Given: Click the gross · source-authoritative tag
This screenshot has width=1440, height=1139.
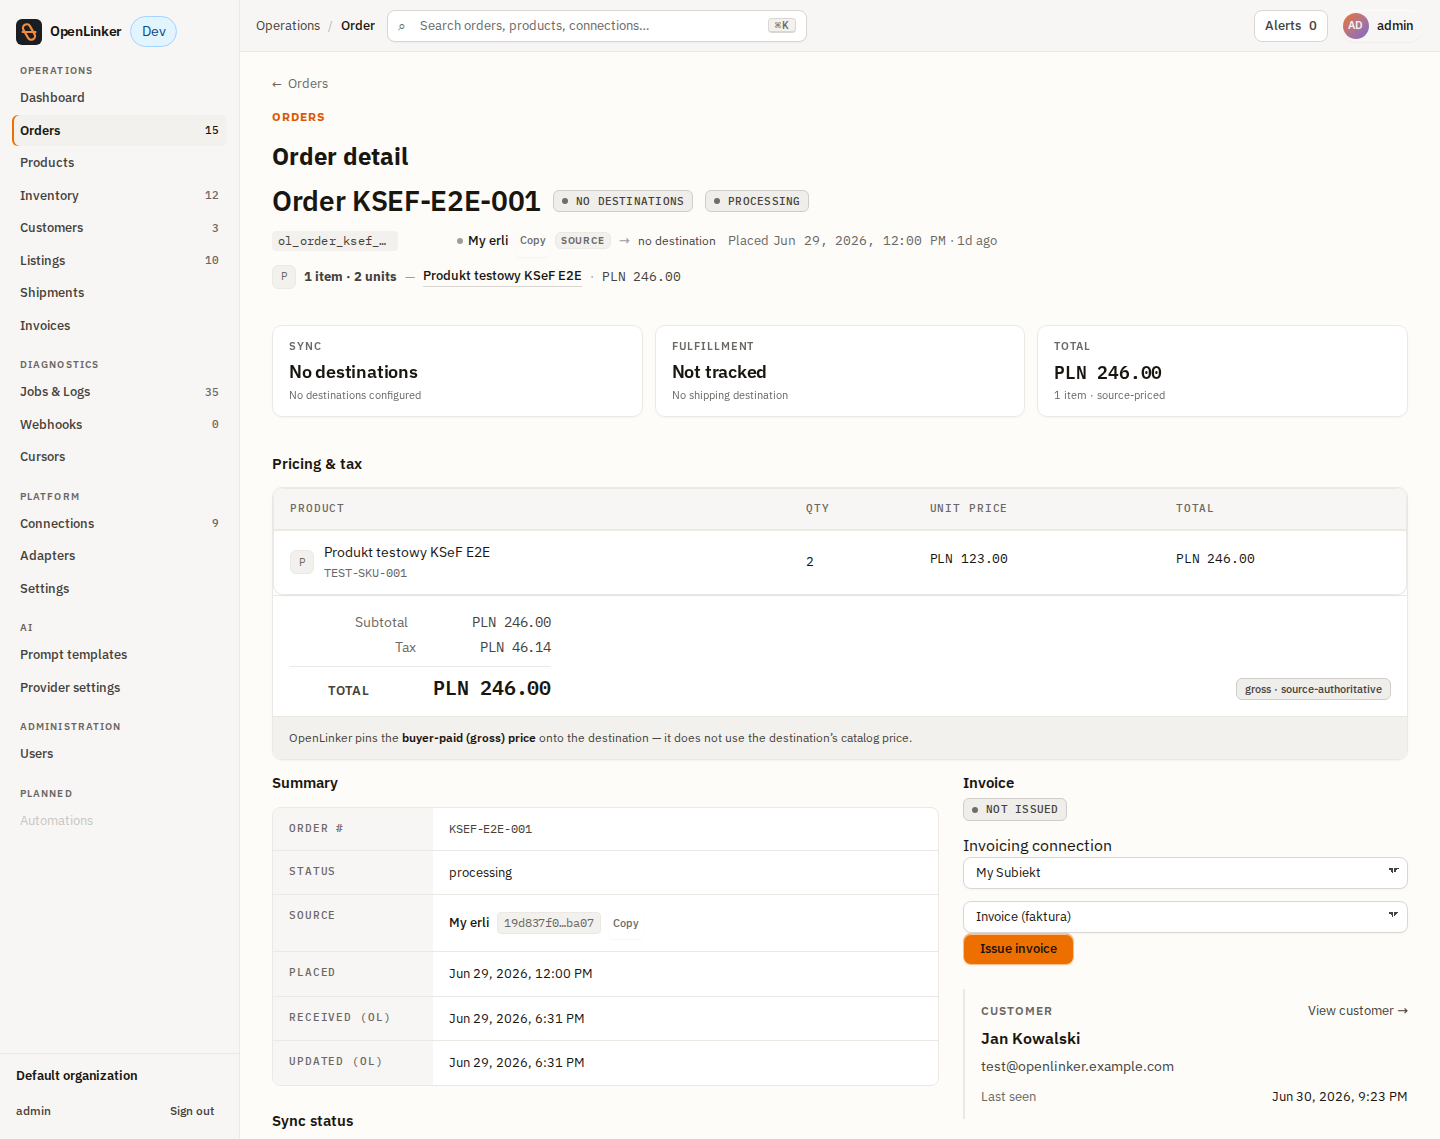Looking at the screenshot, I should [x=1313, y=690].
